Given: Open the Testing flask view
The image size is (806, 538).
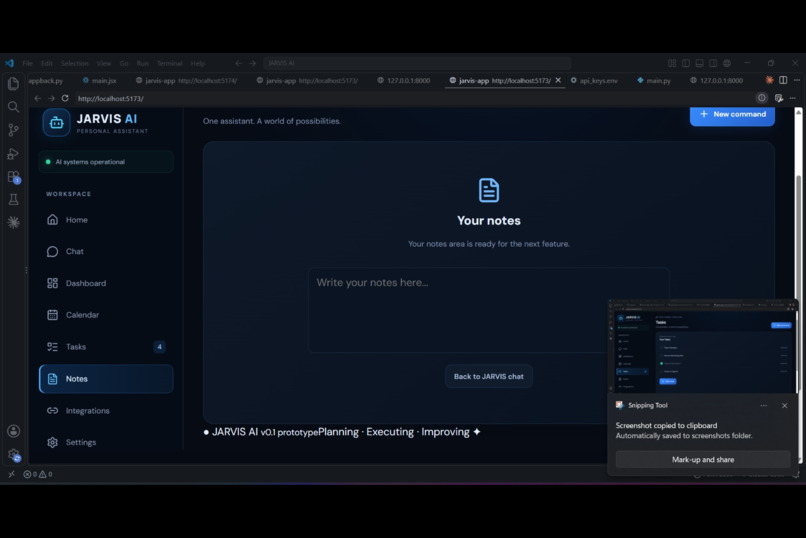Looking at the screenshot, I should pyautogui.click(x=13, y=199).
